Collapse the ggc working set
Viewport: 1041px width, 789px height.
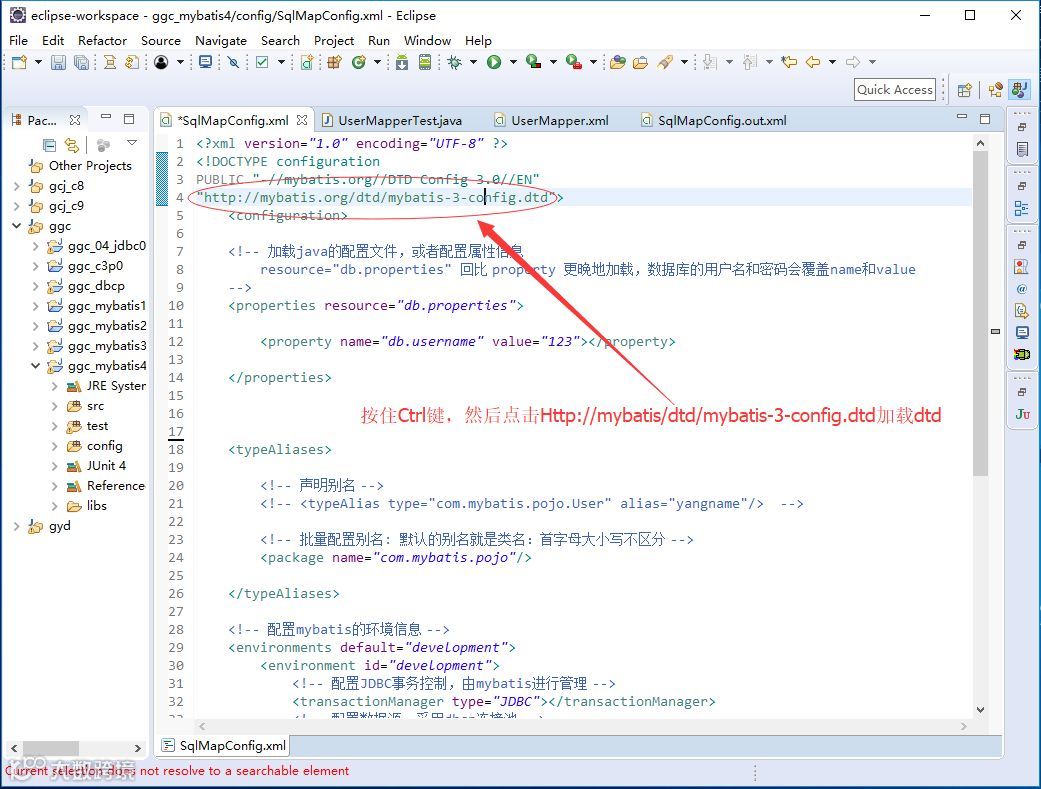(17, 226)
